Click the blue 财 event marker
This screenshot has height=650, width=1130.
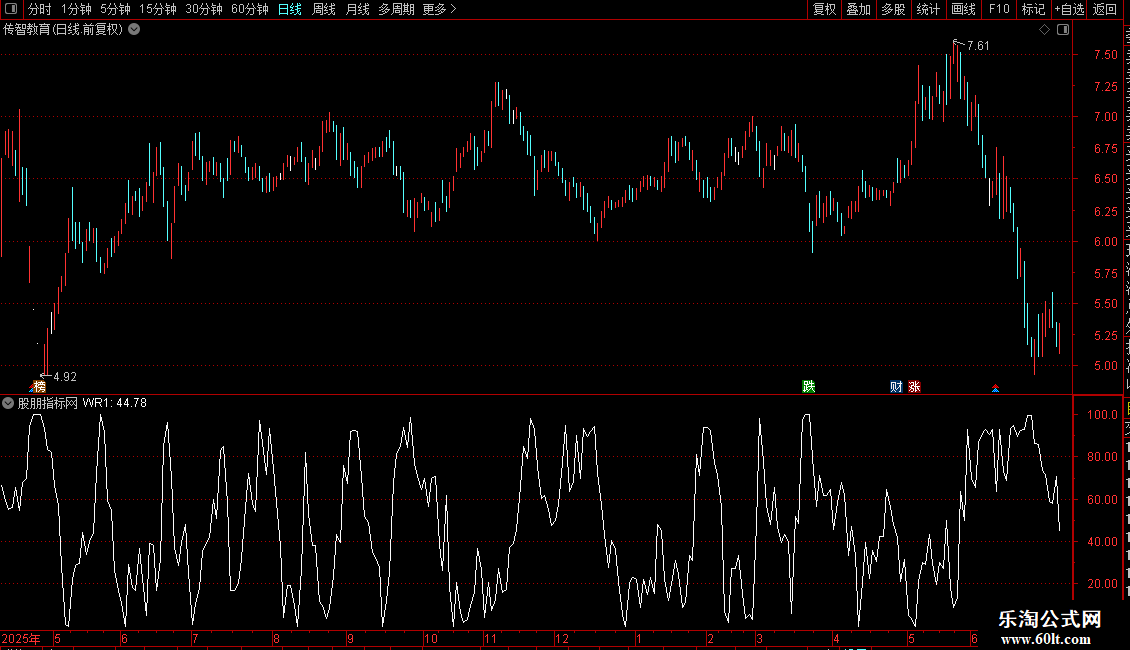896,387
